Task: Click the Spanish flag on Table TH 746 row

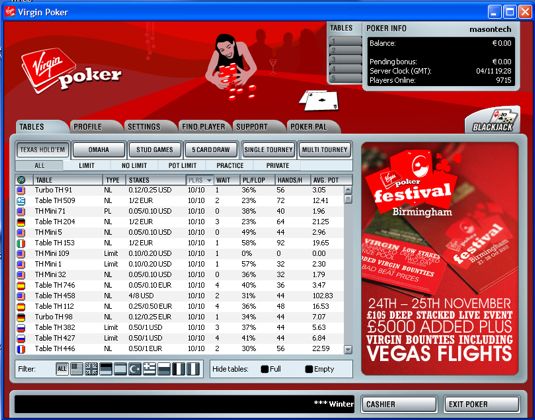Action: click(x=21, y=286)
